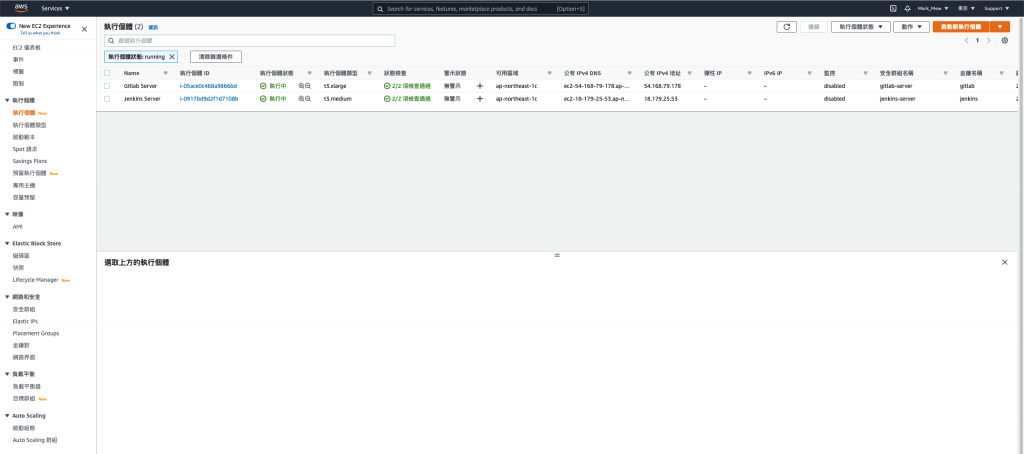Open Lifecycle Manager in sidebar

36,280
